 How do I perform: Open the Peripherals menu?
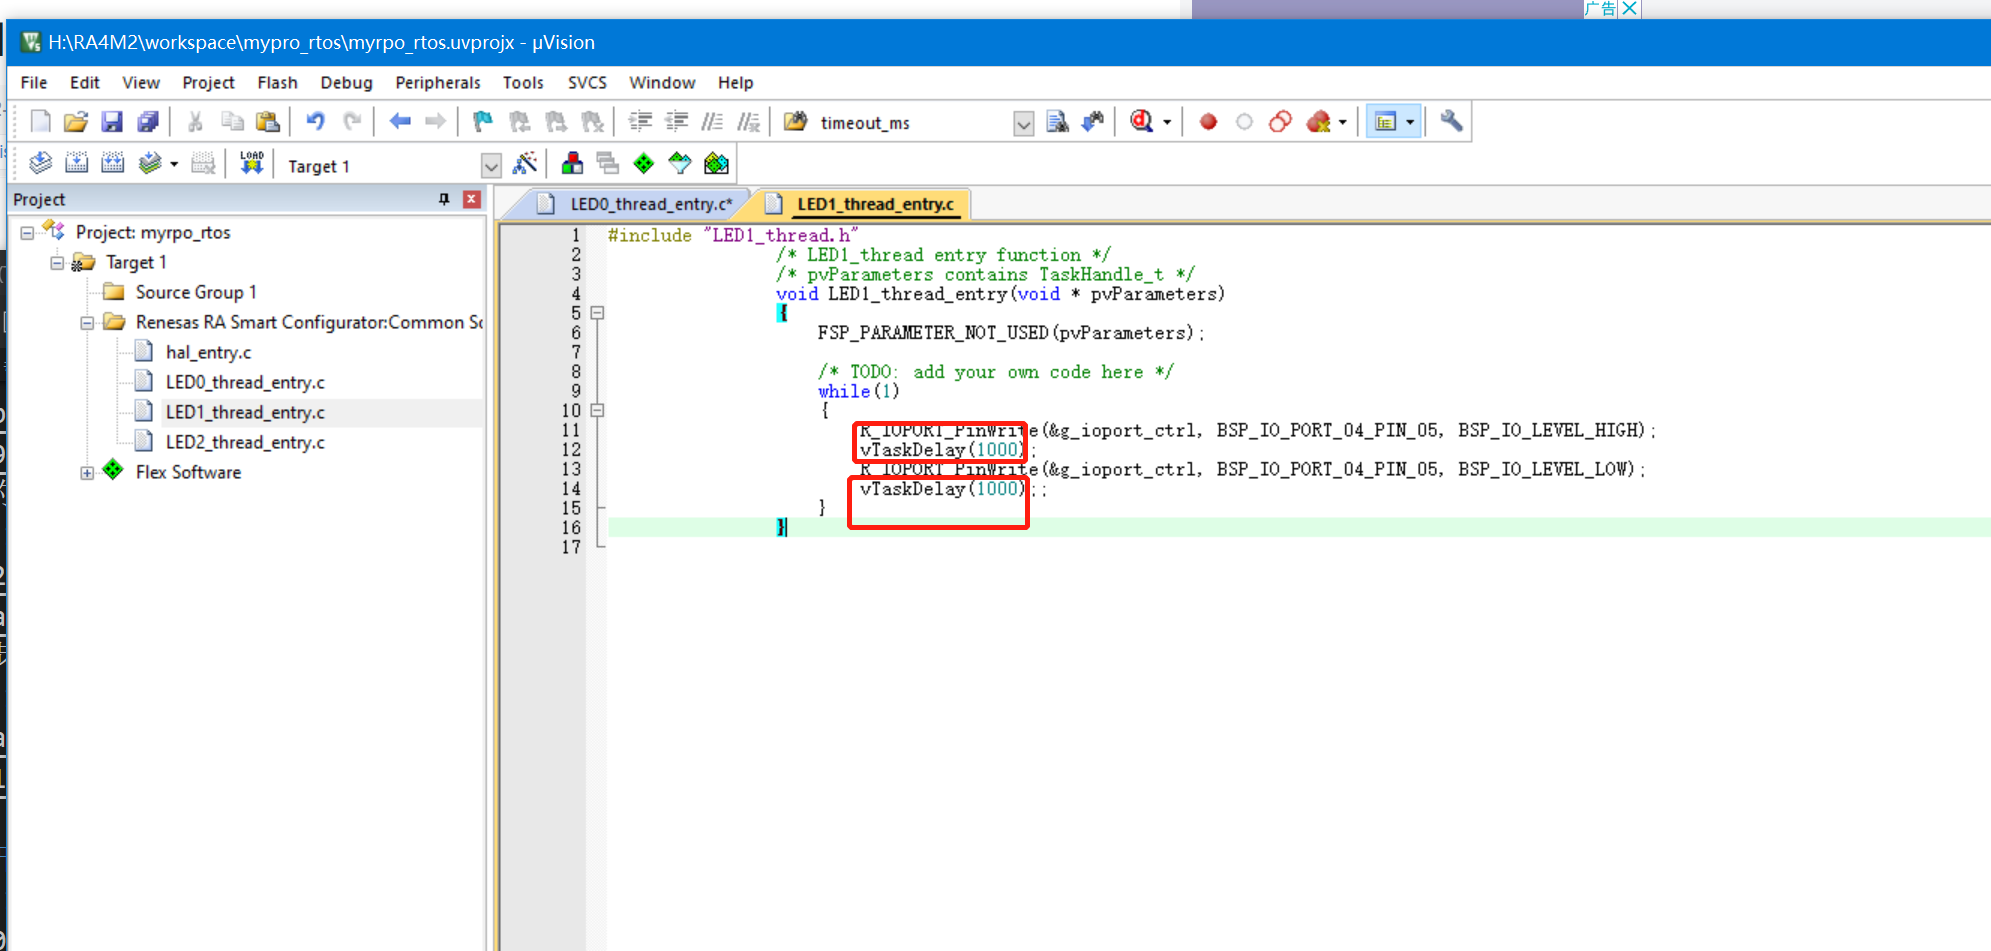tap(438, 82)
